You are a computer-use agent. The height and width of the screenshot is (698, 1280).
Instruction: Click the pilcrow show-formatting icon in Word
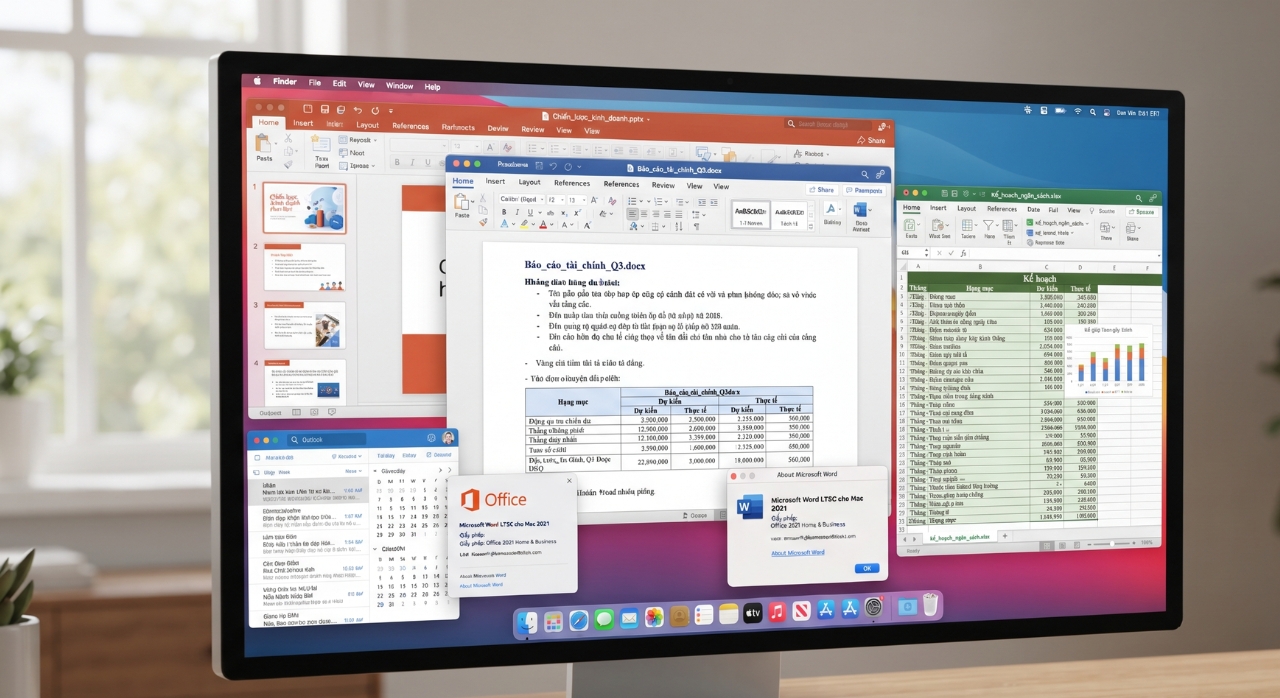click(696, 226)
